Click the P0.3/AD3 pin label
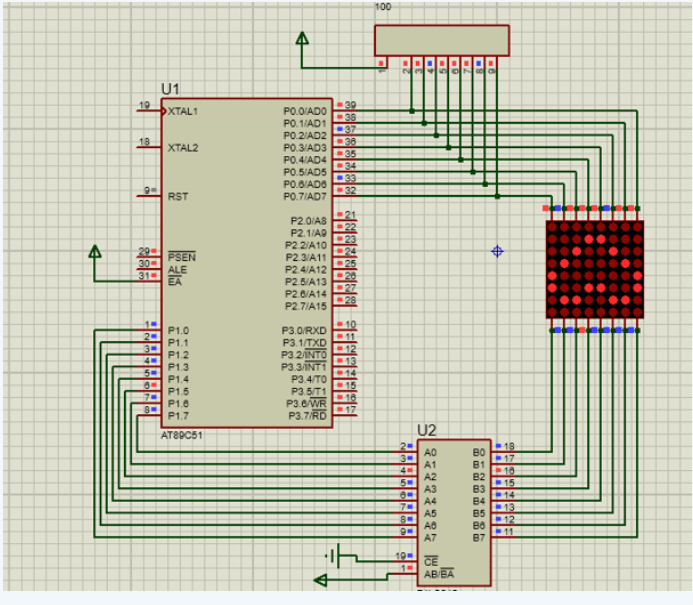The height and width of the screenshot is (605, 693). click(x=305, y=148)
